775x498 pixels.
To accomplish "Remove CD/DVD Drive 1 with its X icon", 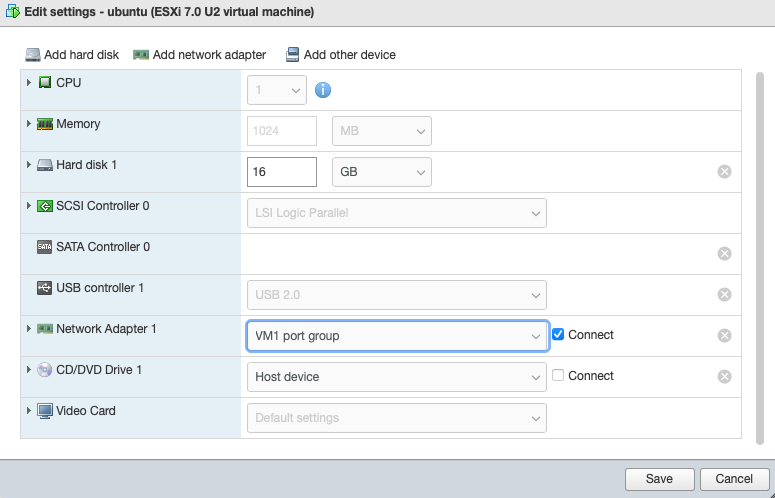I will click(x=725, y=377).
